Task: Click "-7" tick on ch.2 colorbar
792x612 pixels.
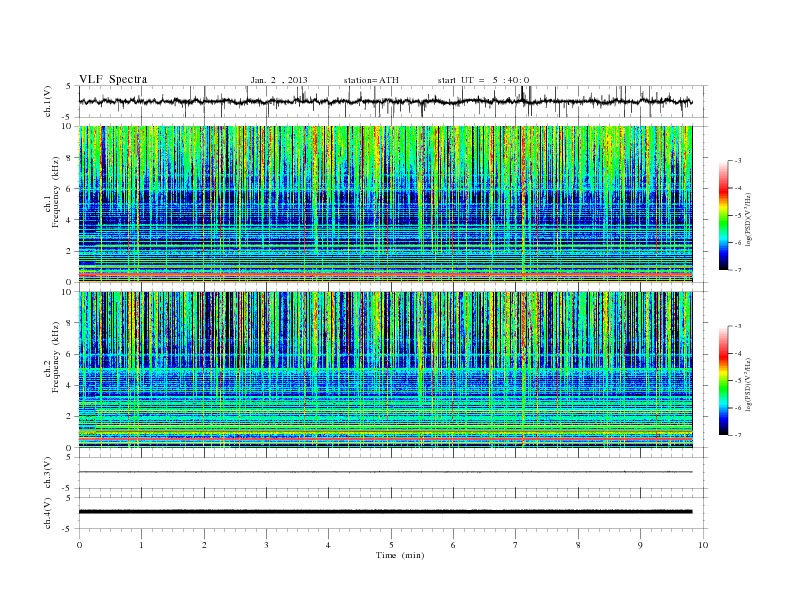Action: pos(737,435)
